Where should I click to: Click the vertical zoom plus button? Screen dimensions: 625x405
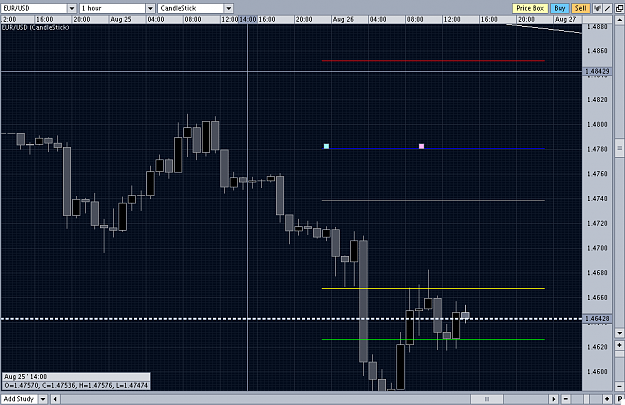tap(619, 345)
